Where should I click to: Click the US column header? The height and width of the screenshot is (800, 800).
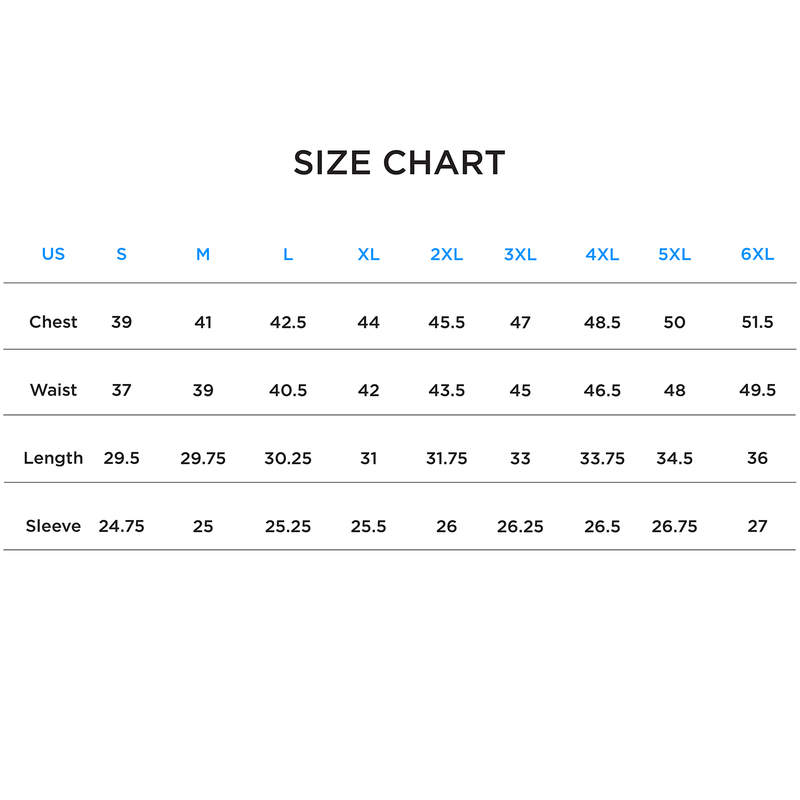pyautogui.click(x=53, y=254)
